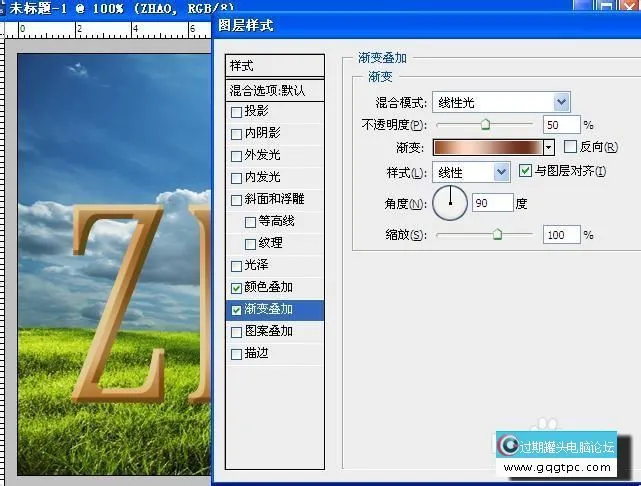The height and width of the screenshot is (486, 641).
Task: Select the 颜色叠加 style label
Action: tap(268, 287)
